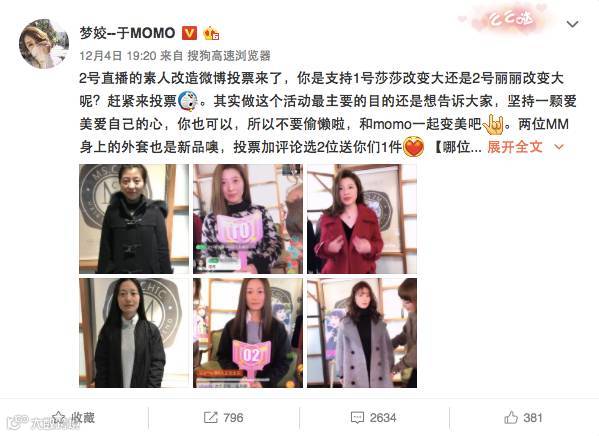Open the 梦姣--于MOMO username link

(127, 33)
